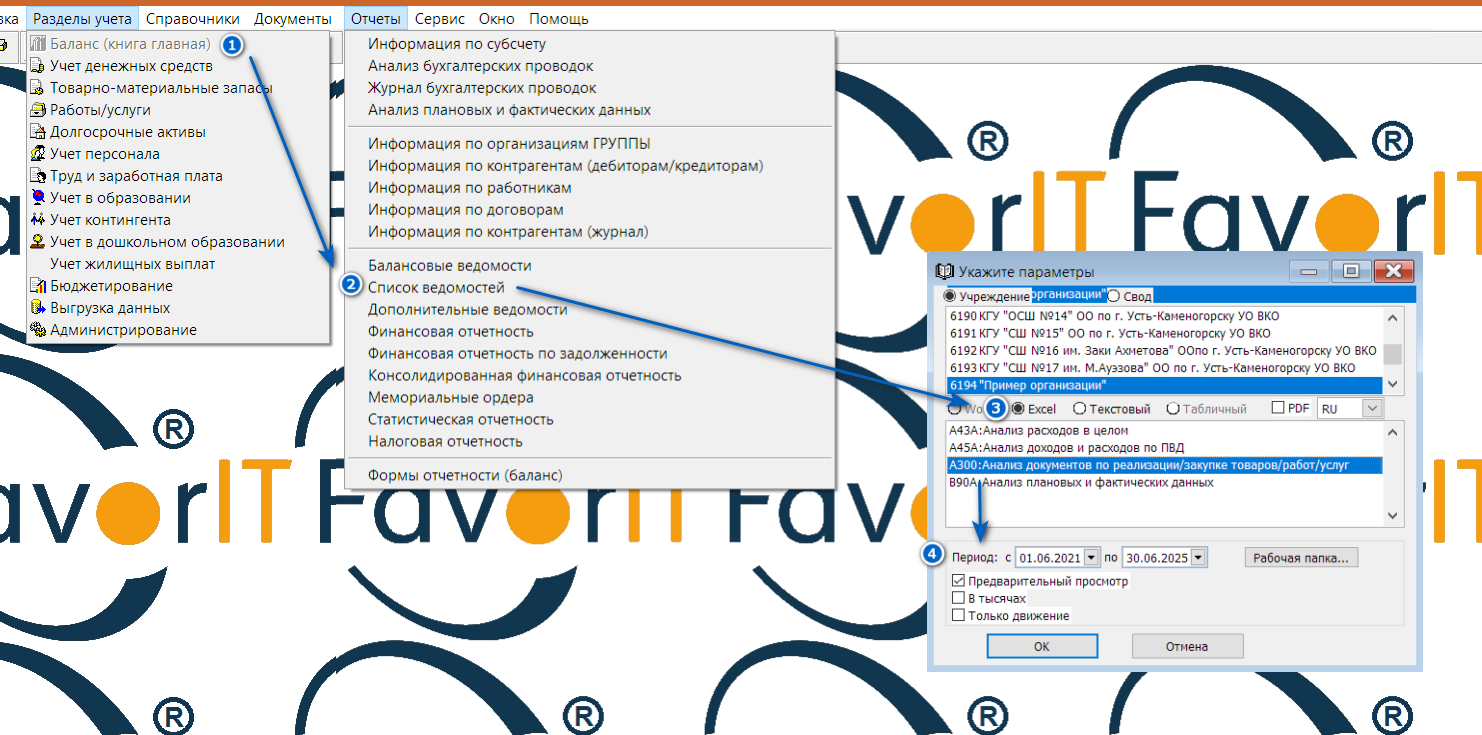
Task: Open the period start date dropdown
Action: pyautogui.click(x=1091, y=557)
